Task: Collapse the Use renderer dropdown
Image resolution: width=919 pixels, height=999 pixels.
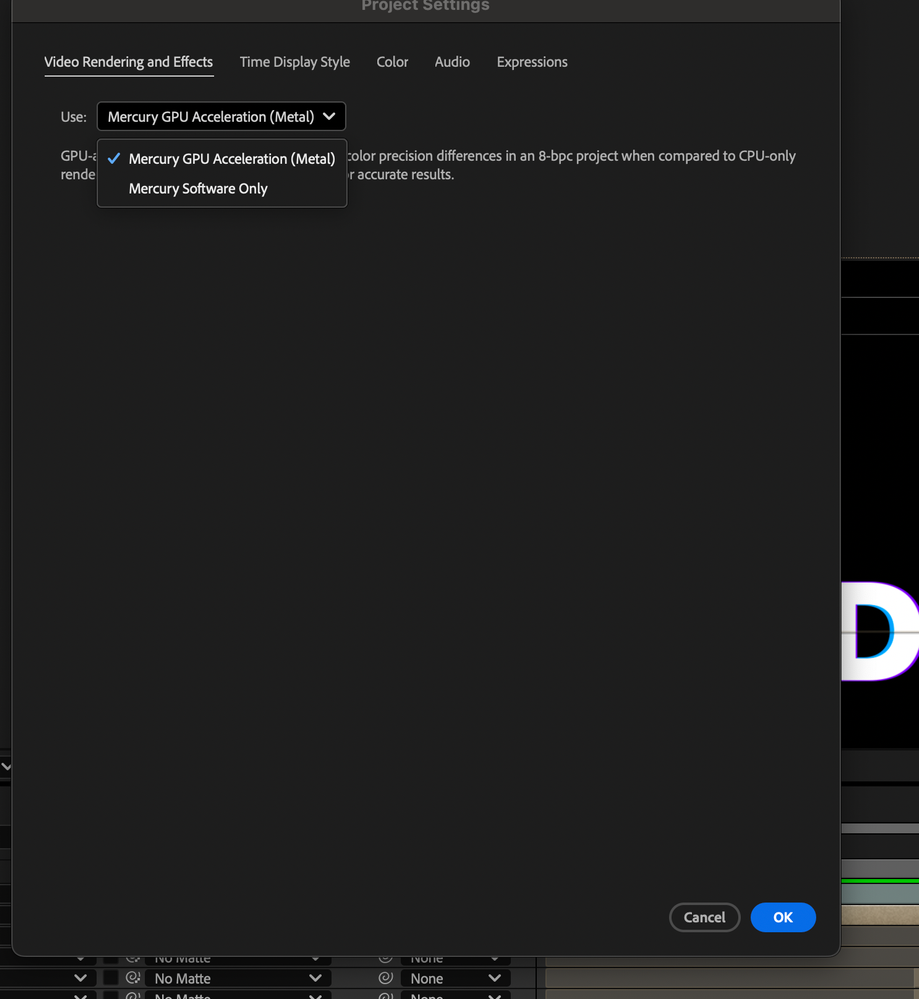Action: pos(221,117)
